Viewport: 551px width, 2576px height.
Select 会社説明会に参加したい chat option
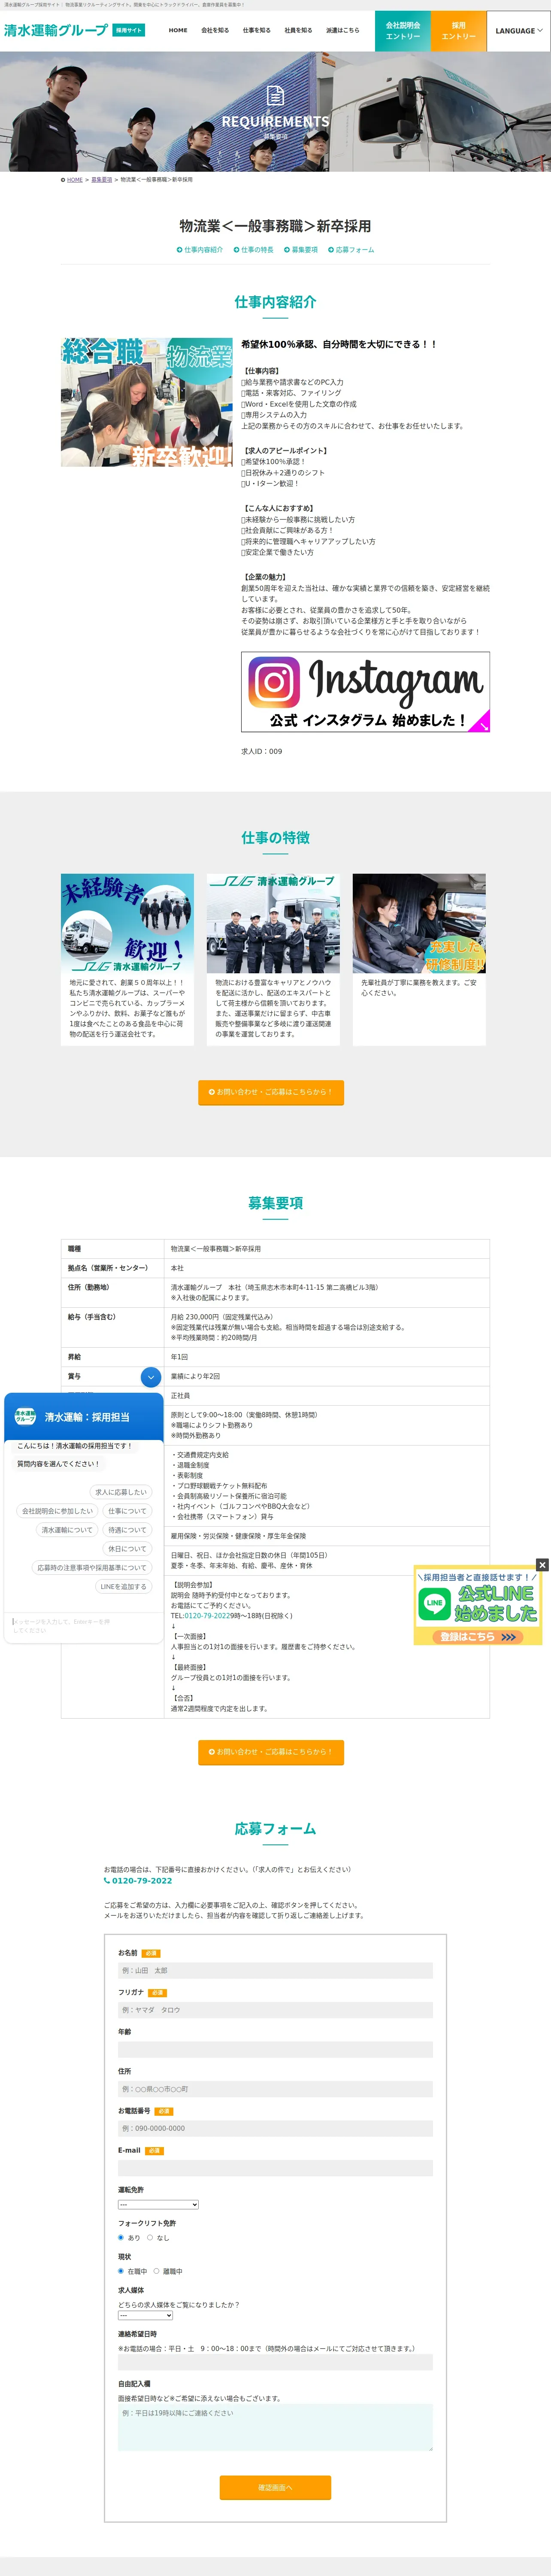58,1511
